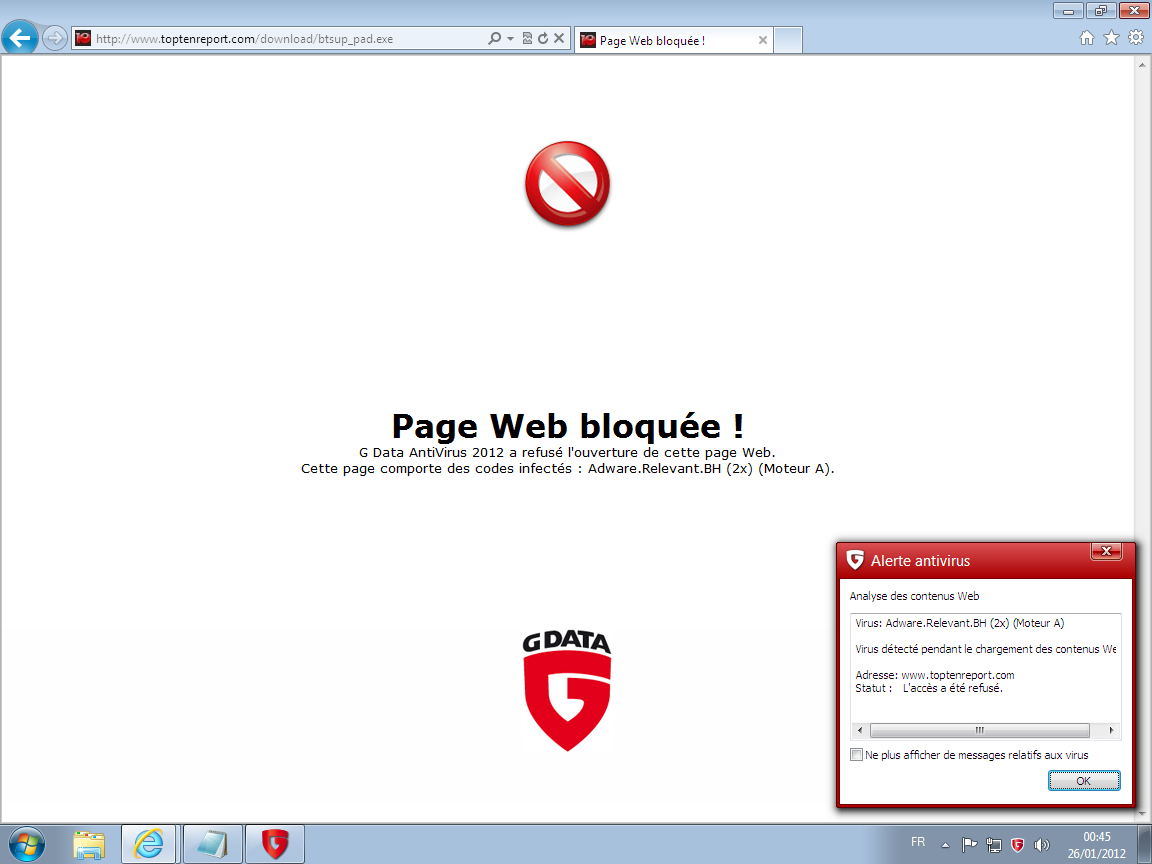The height and width of the screenshot is (864, 1152).
Task: Open the Windows Start menu orb
Action: (26, 843)
